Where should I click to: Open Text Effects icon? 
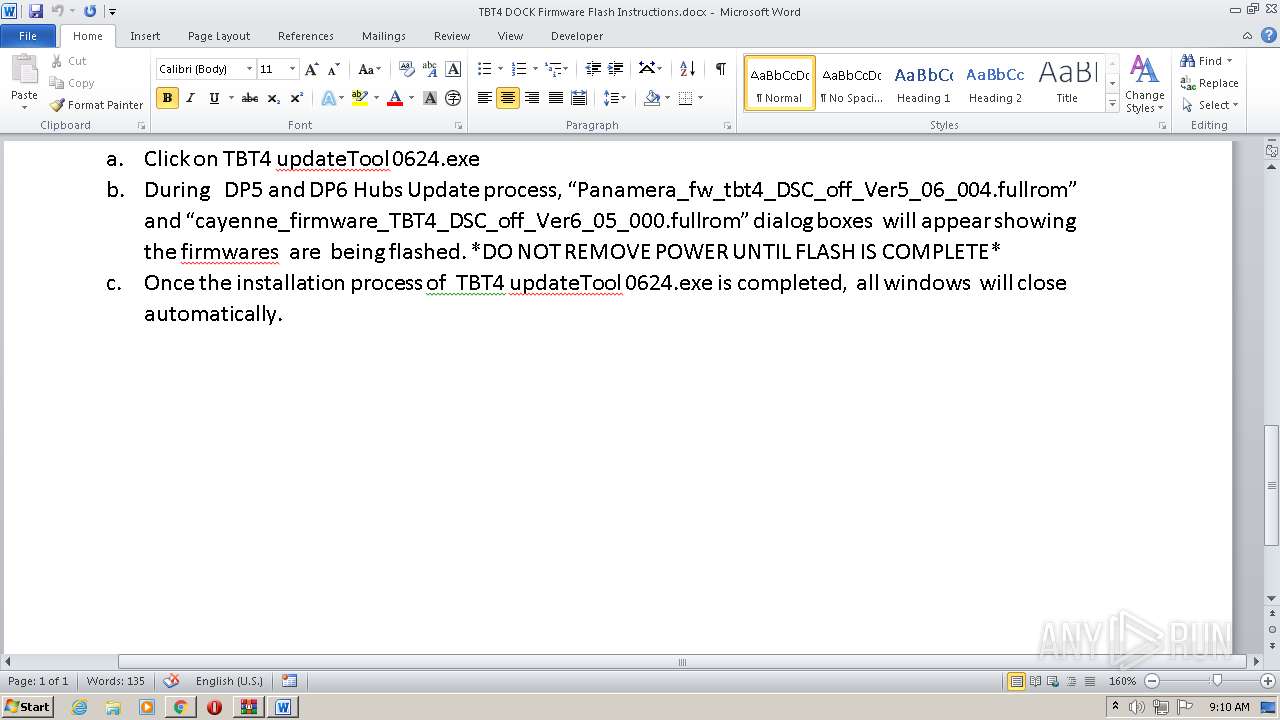[x=328, y=98]
